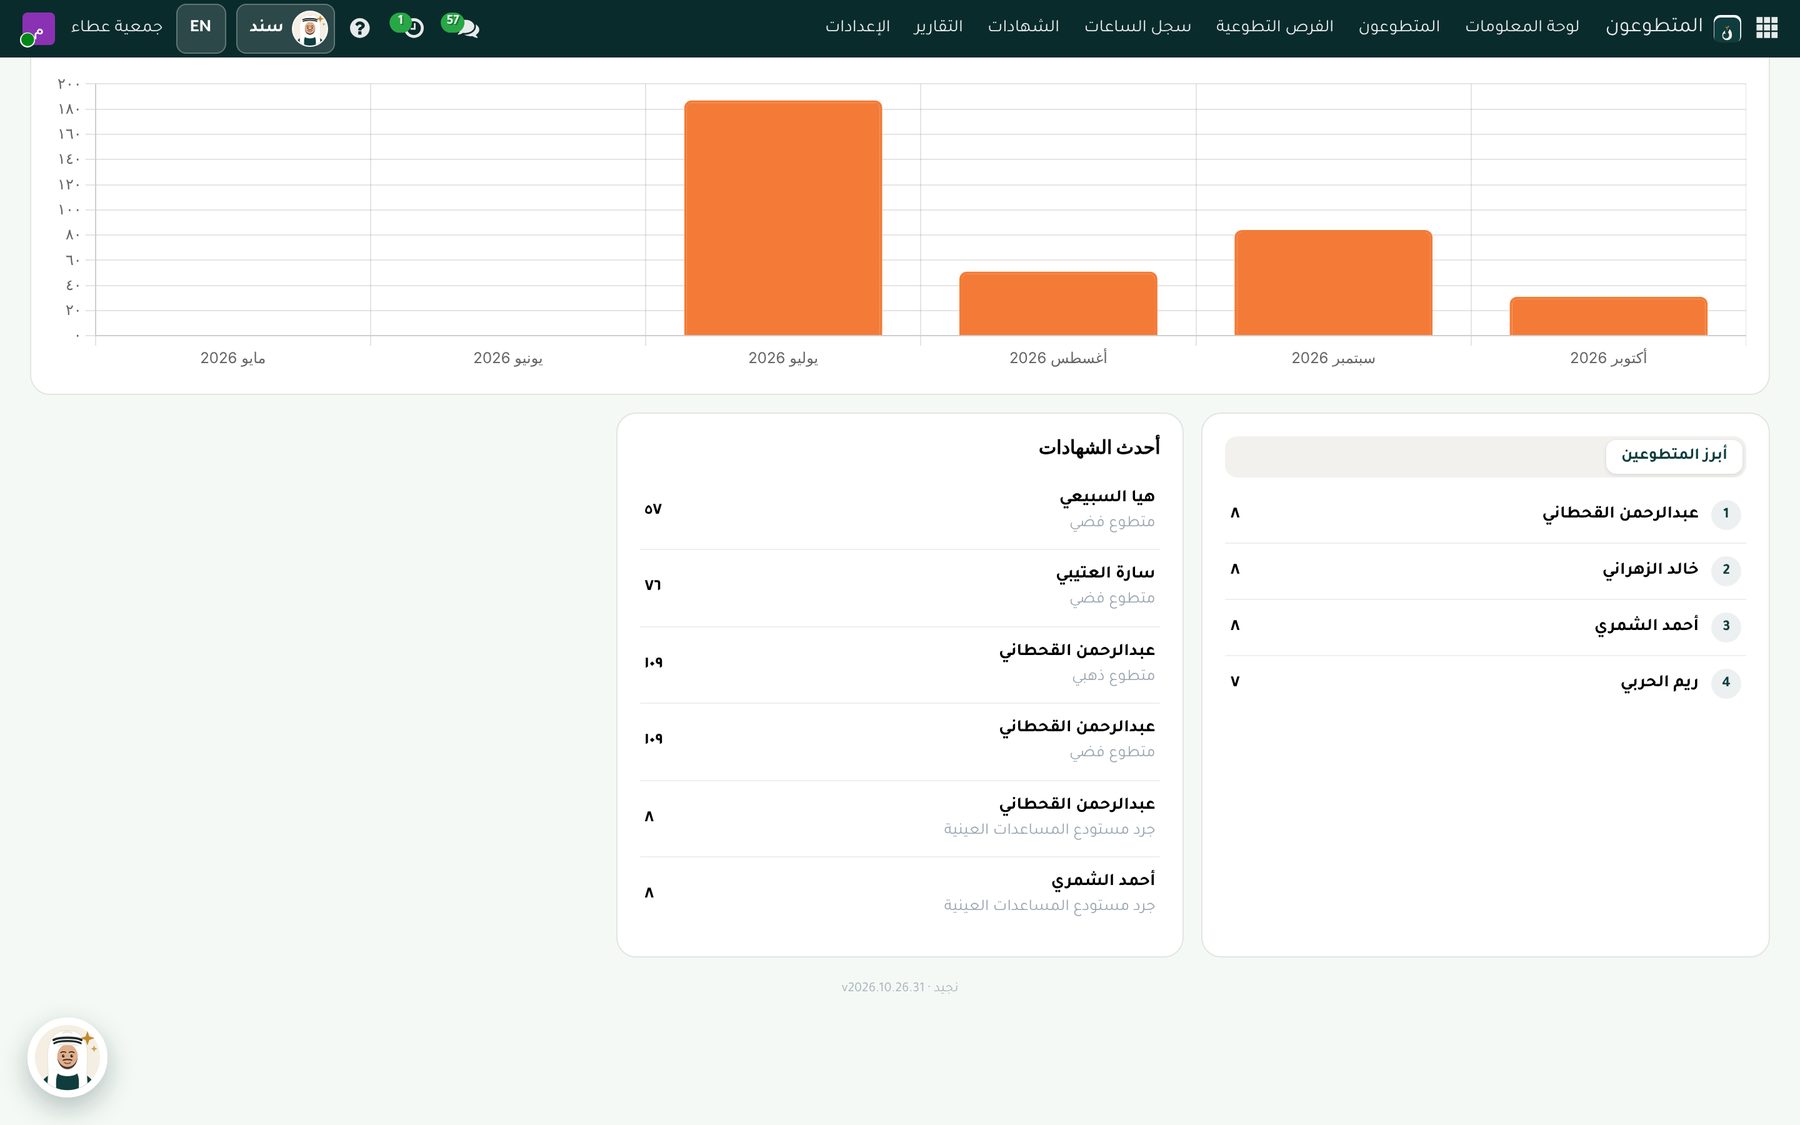Open the الشهادات menu

click(x=1023, y=27)
